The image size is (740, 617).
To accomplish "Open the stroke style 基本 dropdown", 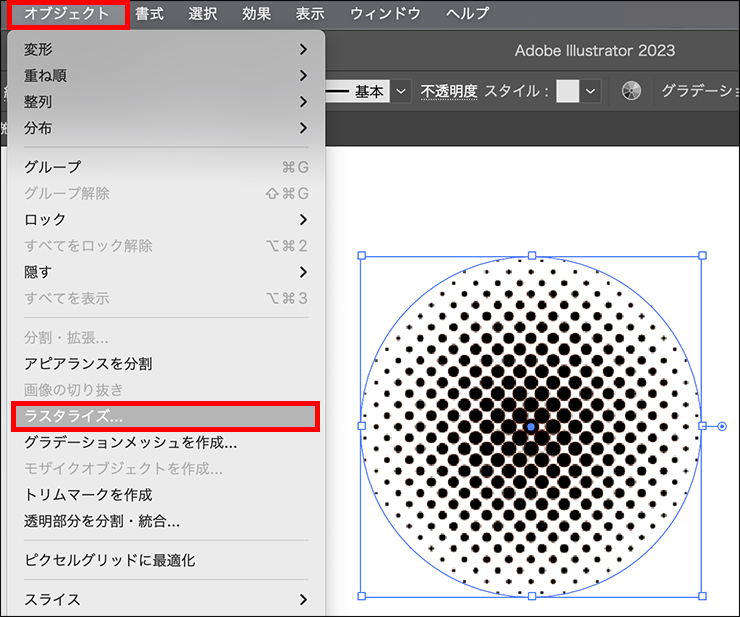I will (401, 91).
